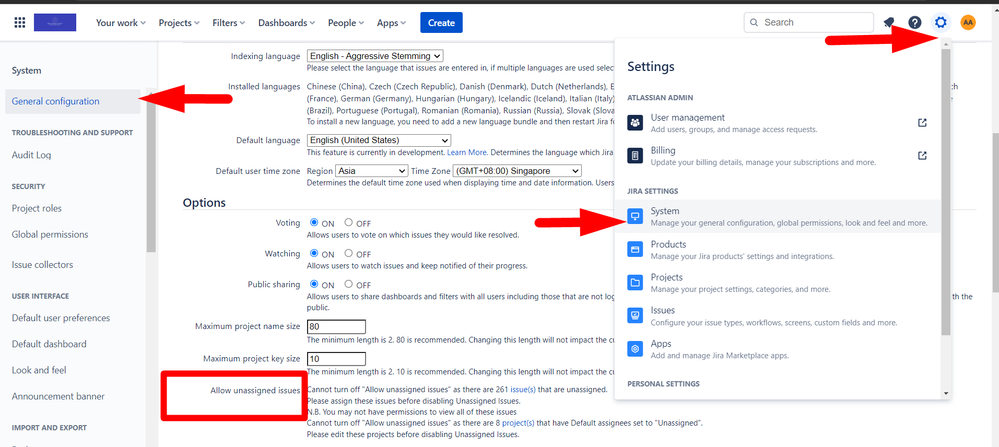
Task: Open the AA user avatar menu
Action: (968, 22)
